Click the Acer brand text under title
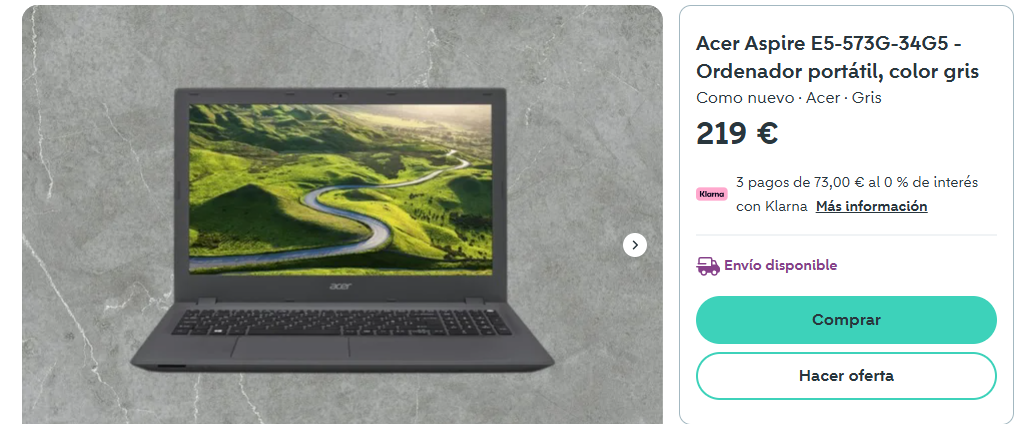Screen dimensions: 1021x424 point(822,98)
